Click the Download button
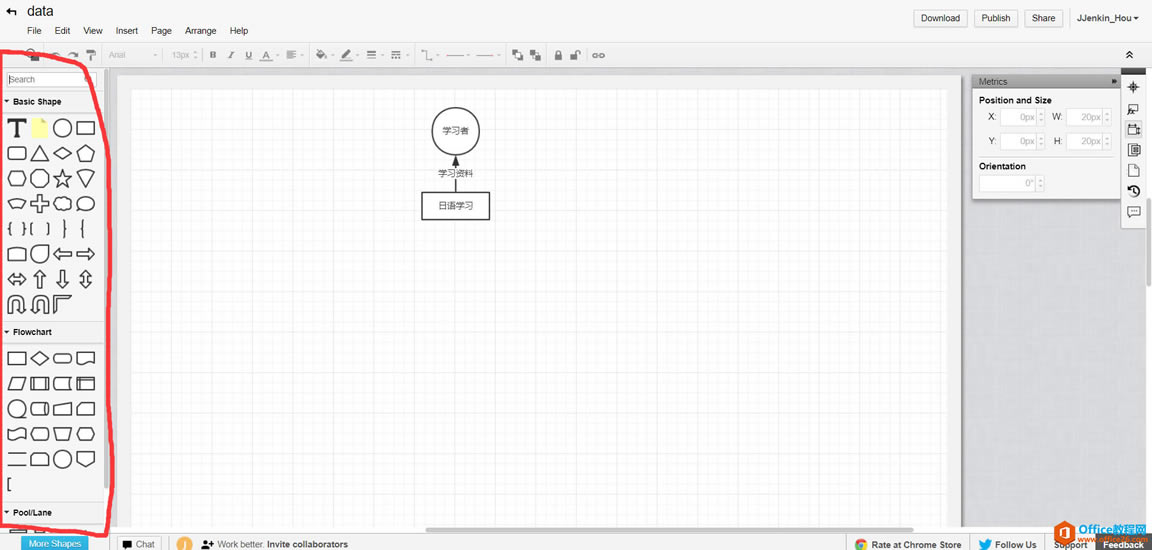This screenshot has width=1152, height=550. pyautogui.click(x=940, y=18)
